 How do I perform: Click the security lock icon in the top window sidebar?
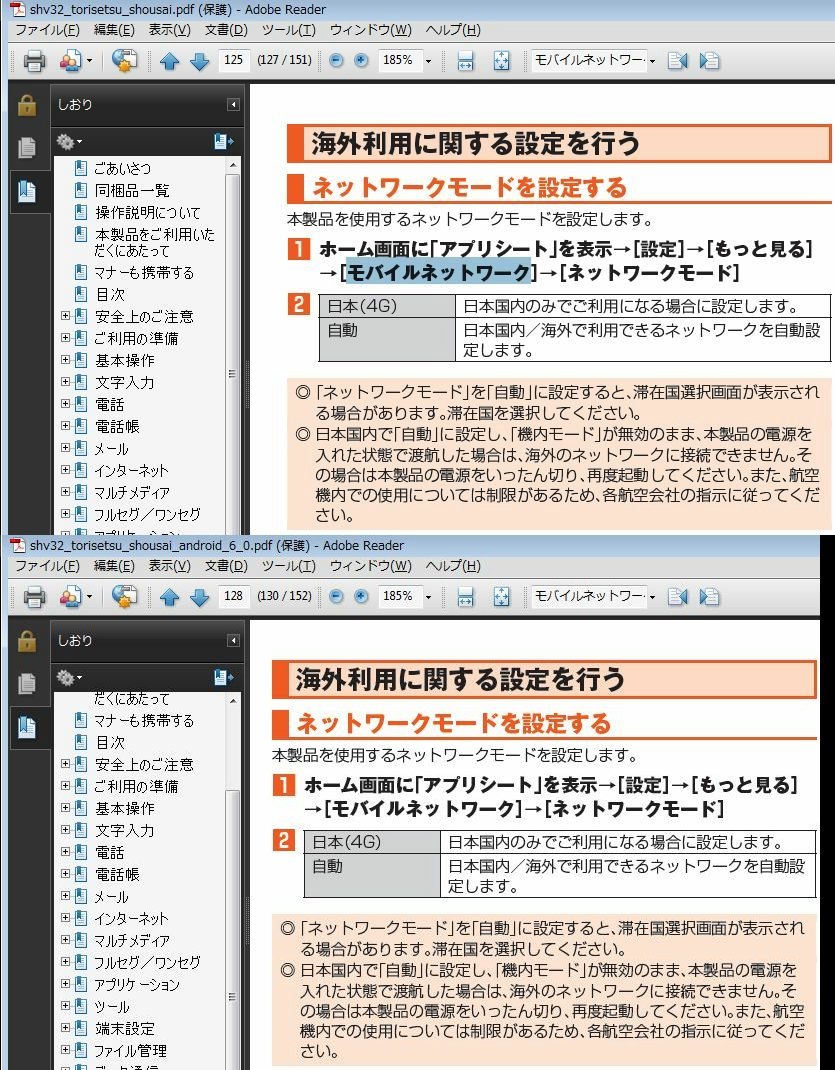click(27, 105)
